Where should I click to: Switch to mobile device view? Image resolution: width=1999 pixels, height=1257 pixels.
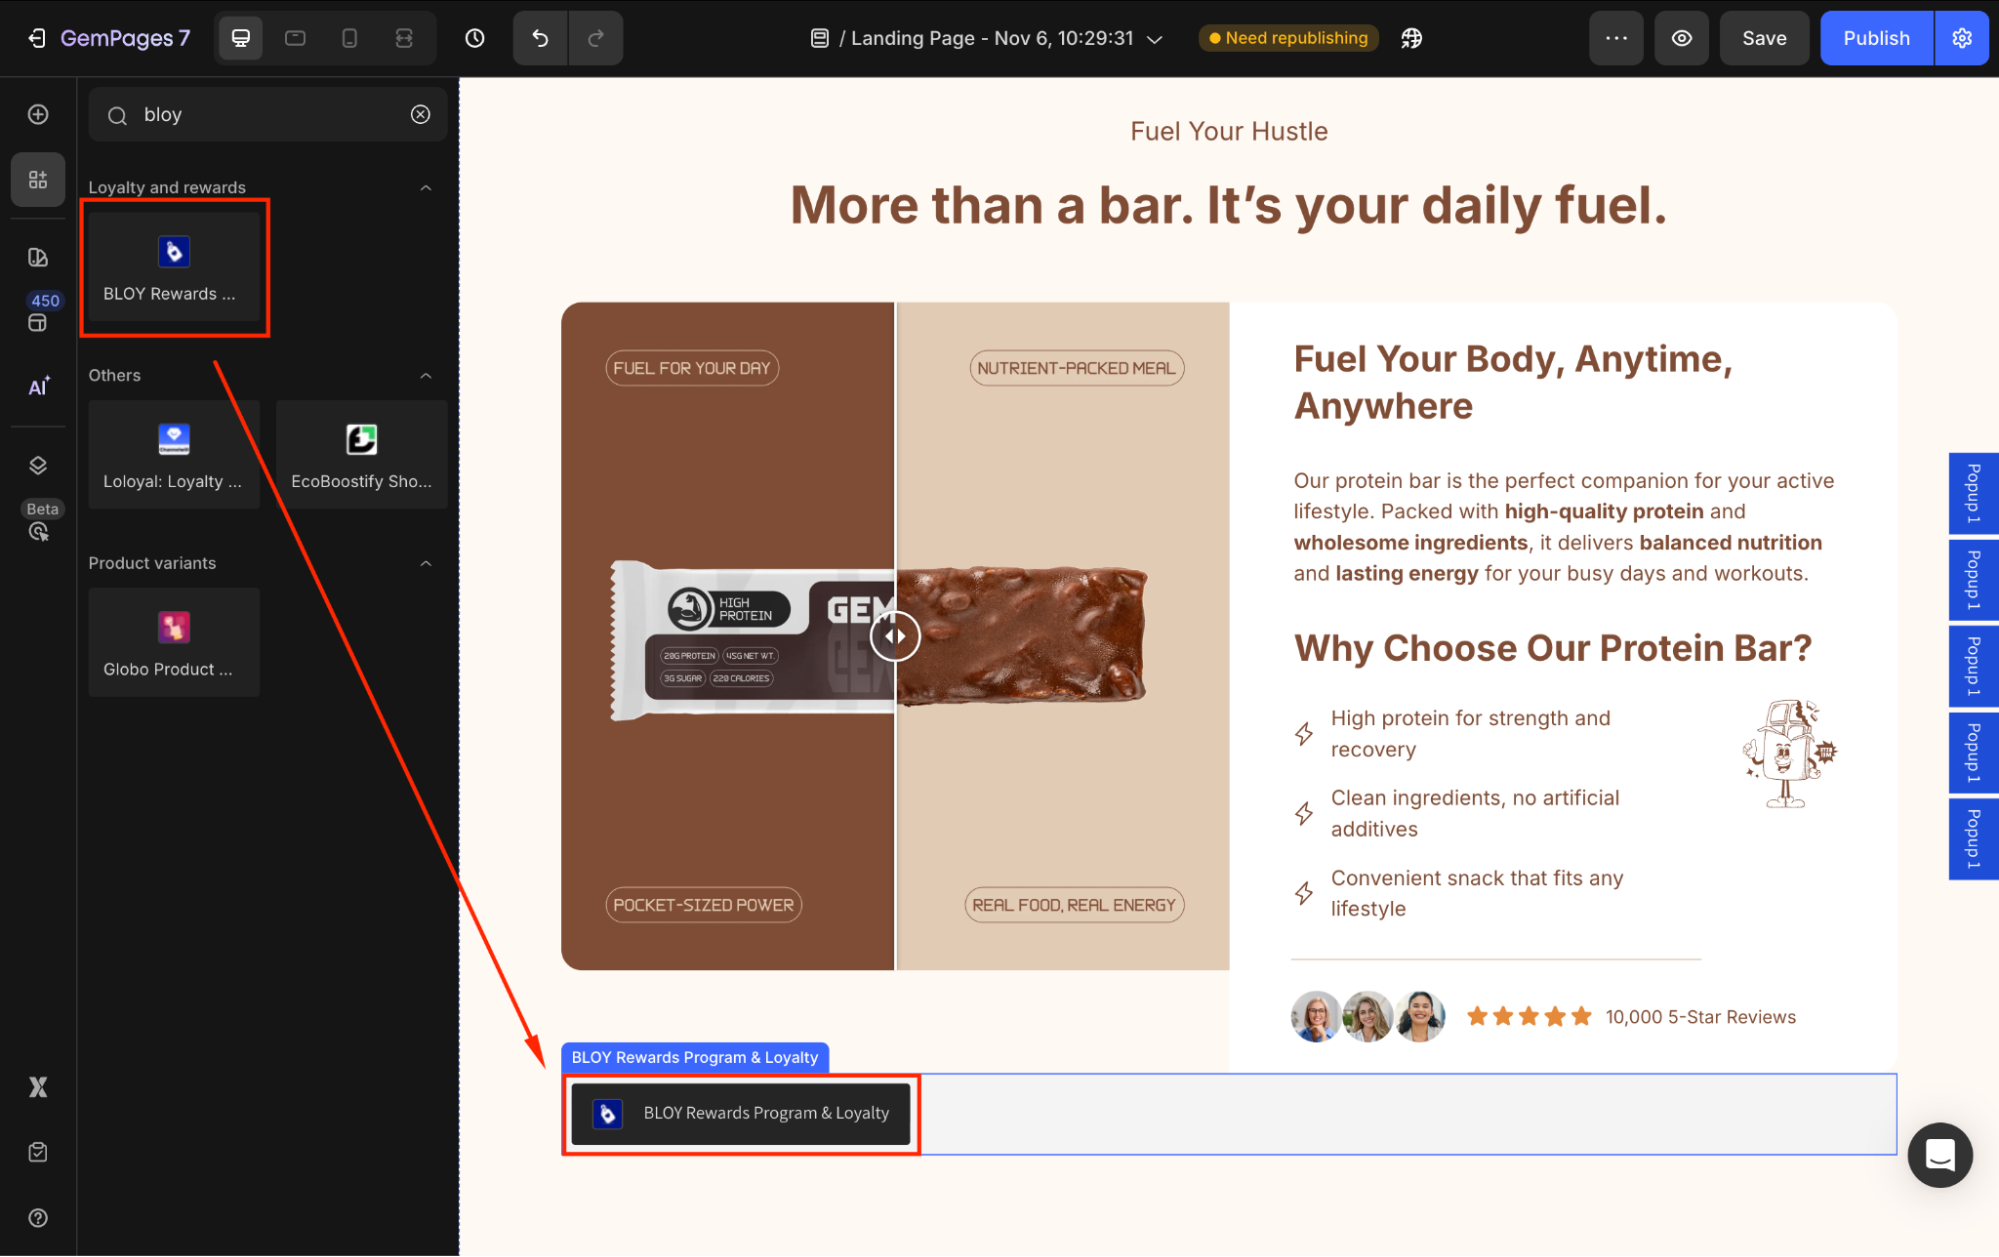[x=349, y=38]
